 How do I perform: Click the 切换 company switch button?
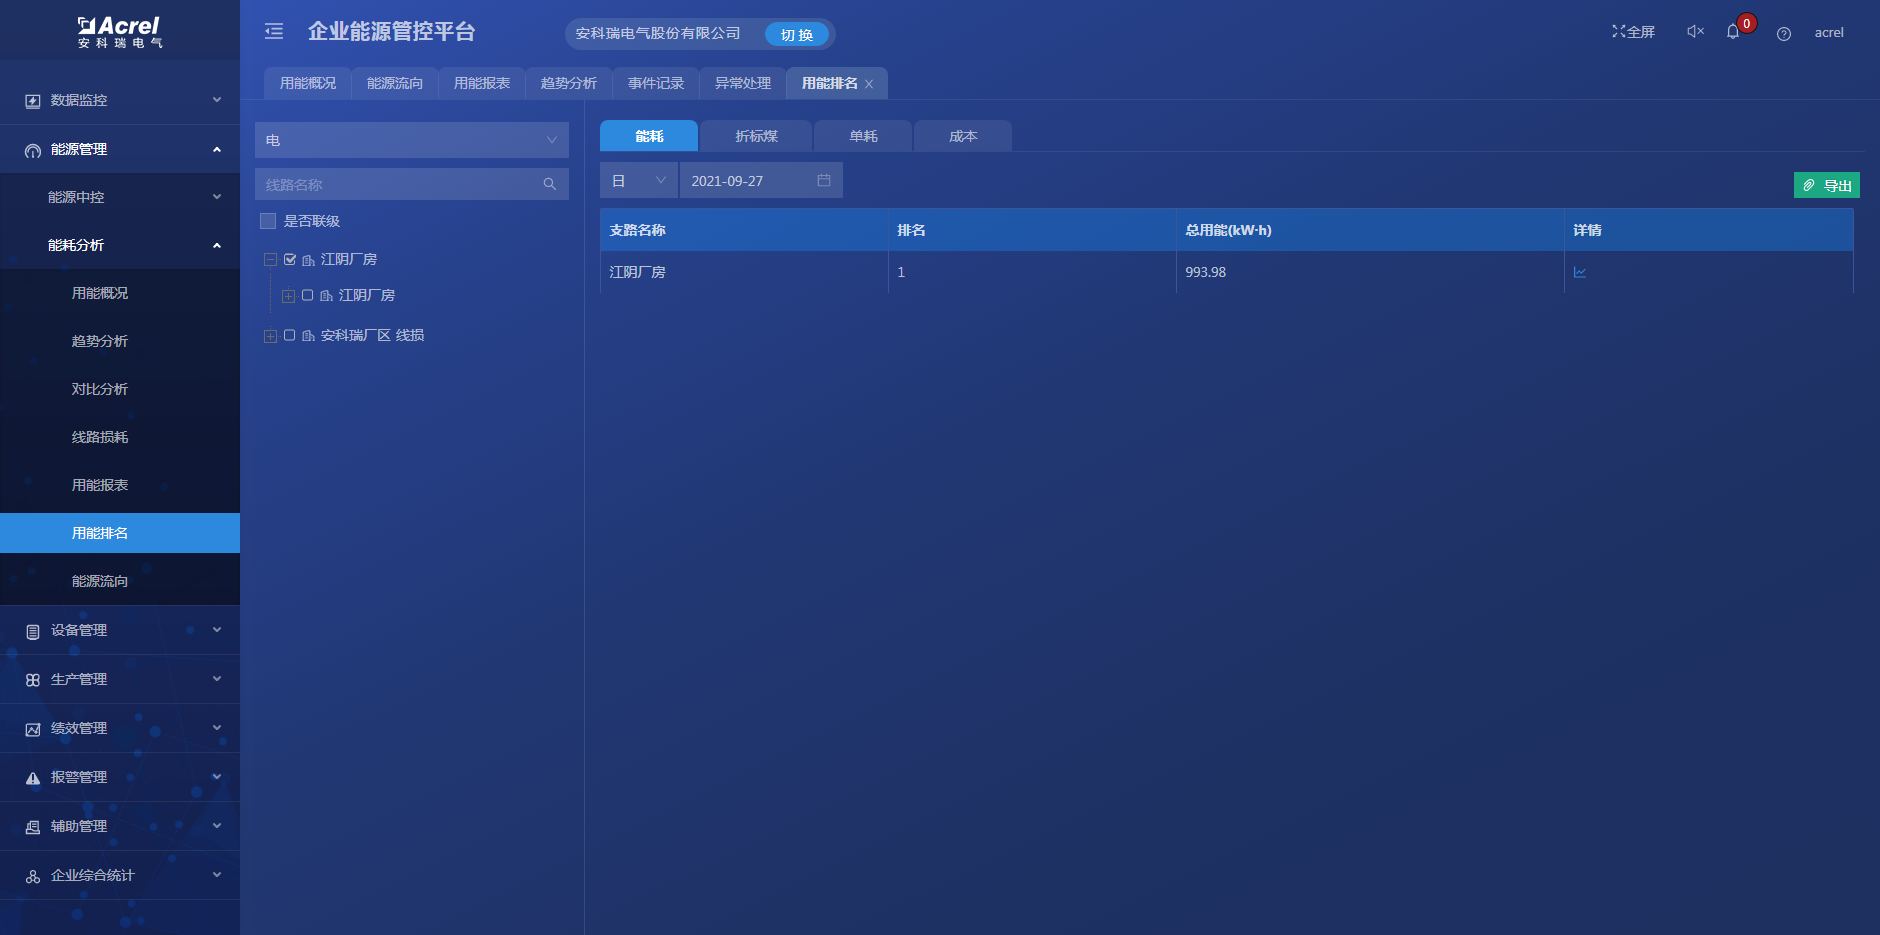click(796, 34)
